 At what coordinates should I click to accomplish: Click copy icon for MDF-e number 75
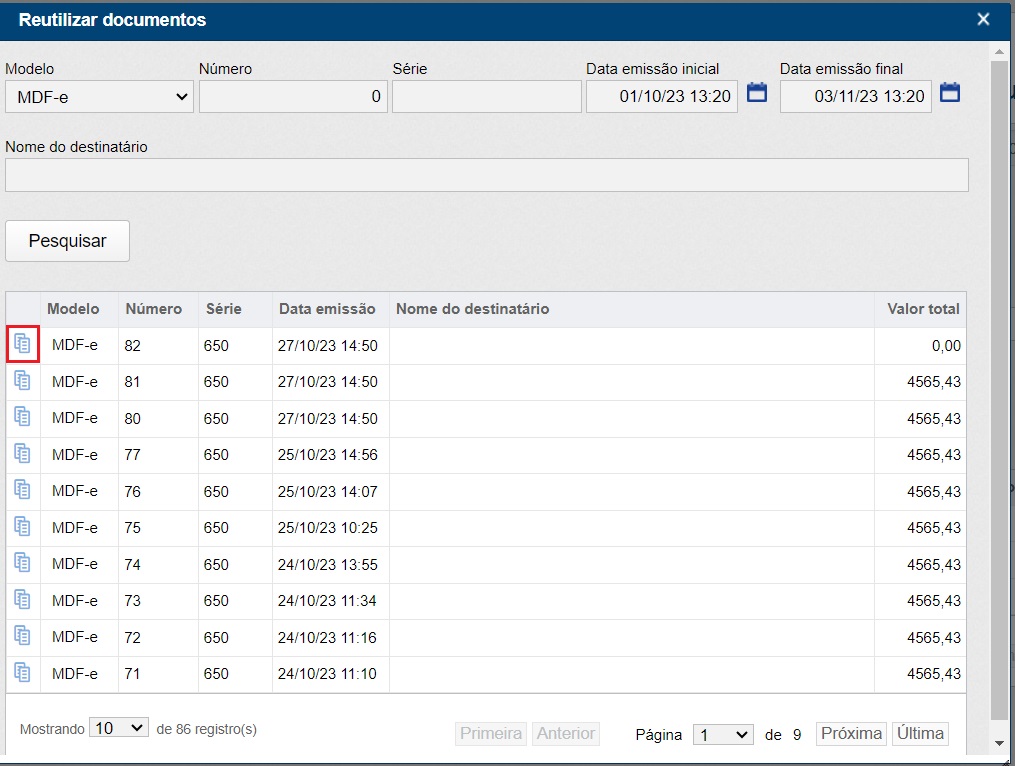click(x=22, y=526)
